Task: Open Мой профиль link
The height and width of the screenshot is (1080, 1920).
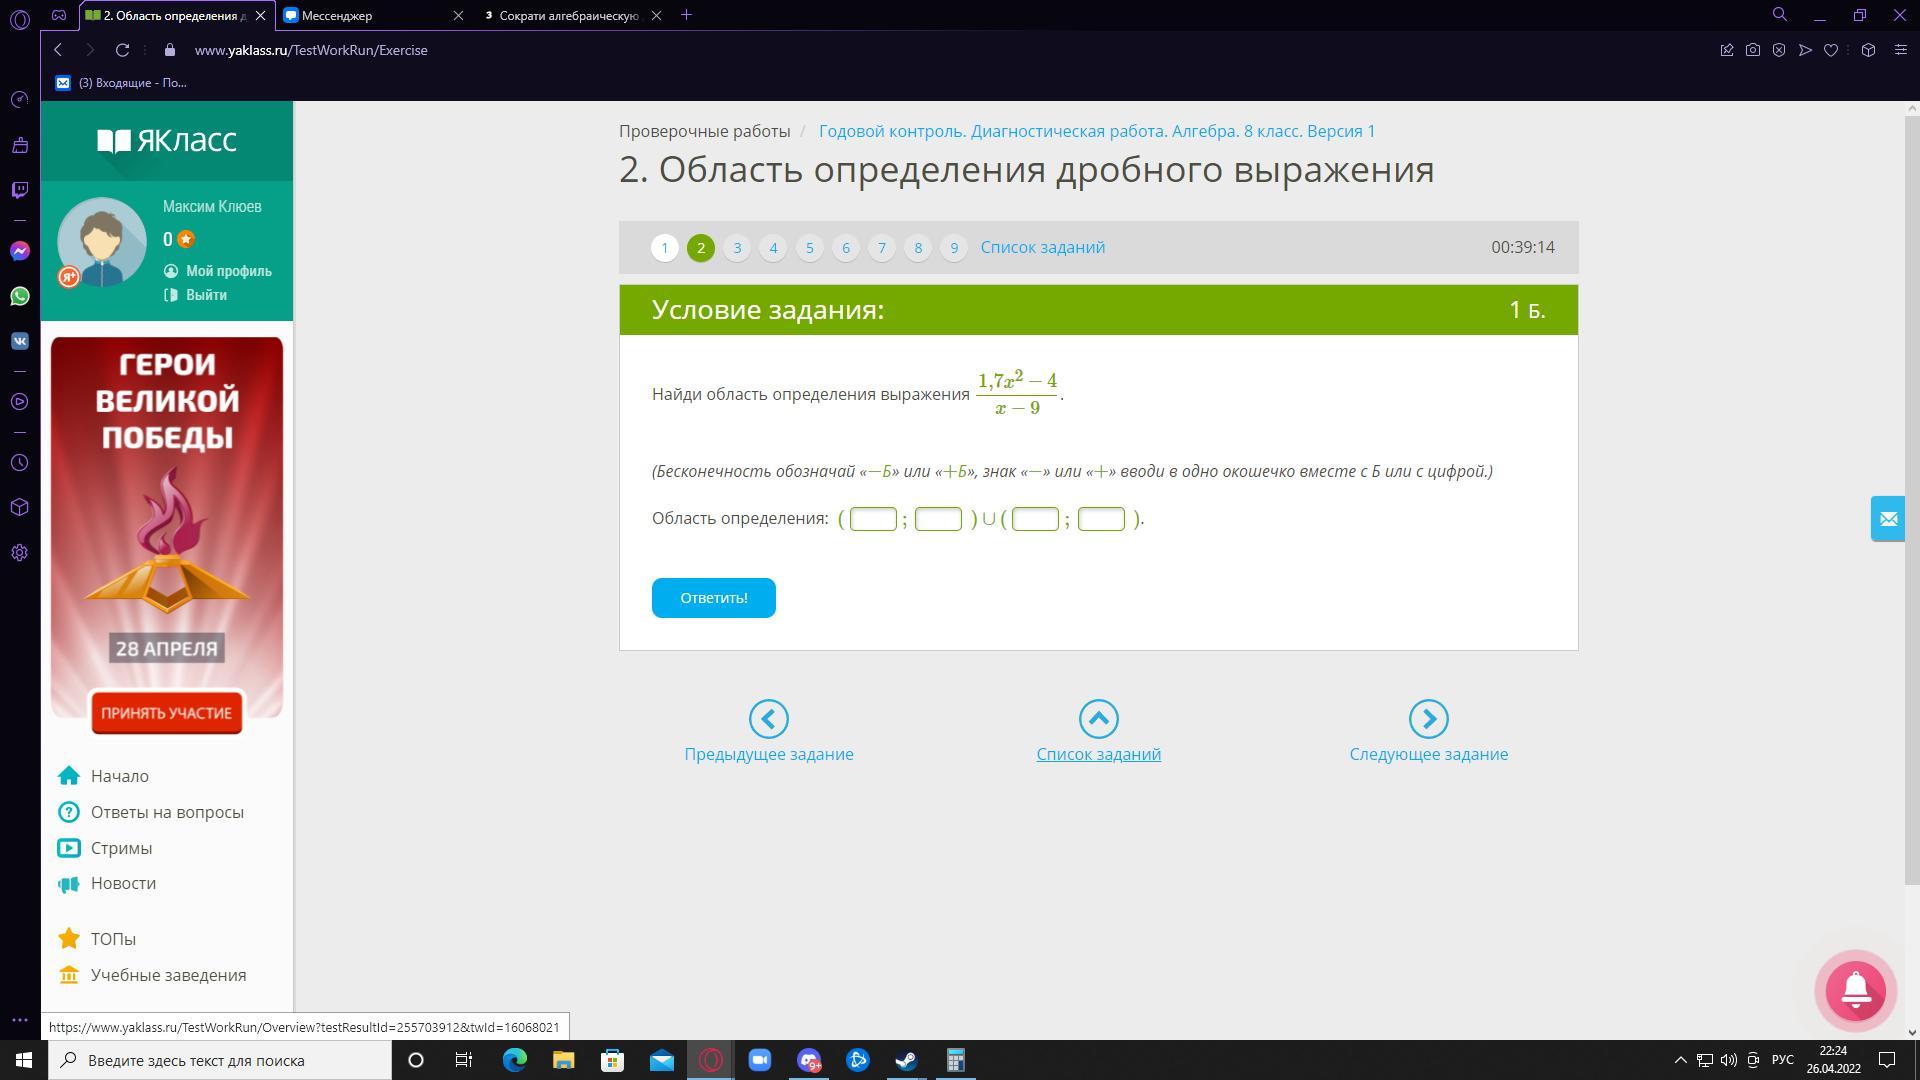Action: [228, 271]
